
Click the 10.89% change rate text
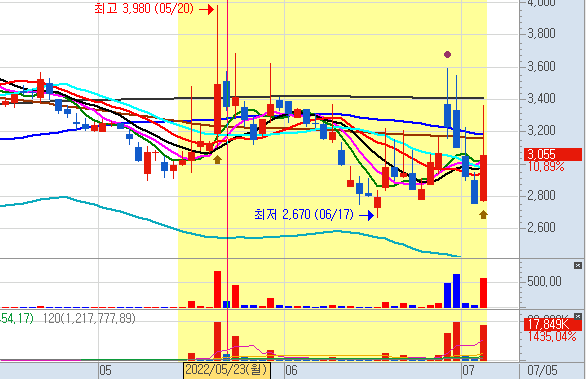coord(546,167)
